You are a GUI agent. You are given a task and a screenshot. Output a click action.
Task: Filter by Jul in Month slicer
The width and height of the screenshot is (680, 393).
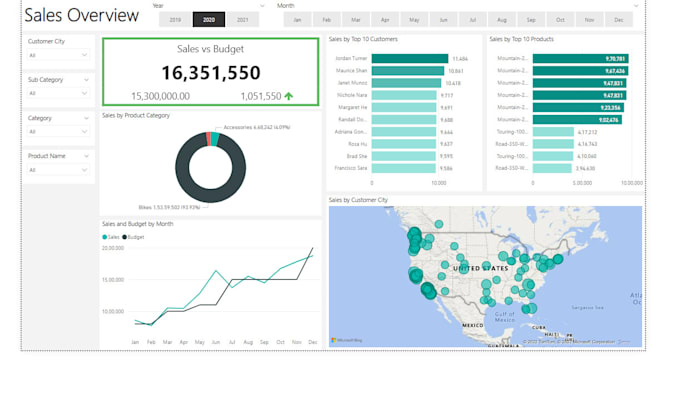[x=473, y=20]
